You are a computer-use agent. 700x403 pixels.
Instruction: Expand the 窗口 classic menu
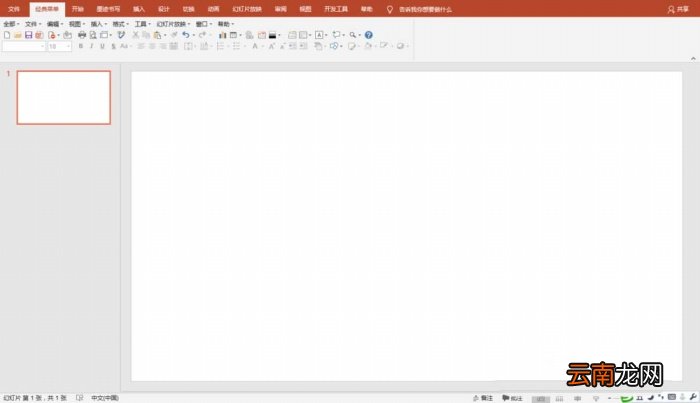click(204, 24)
